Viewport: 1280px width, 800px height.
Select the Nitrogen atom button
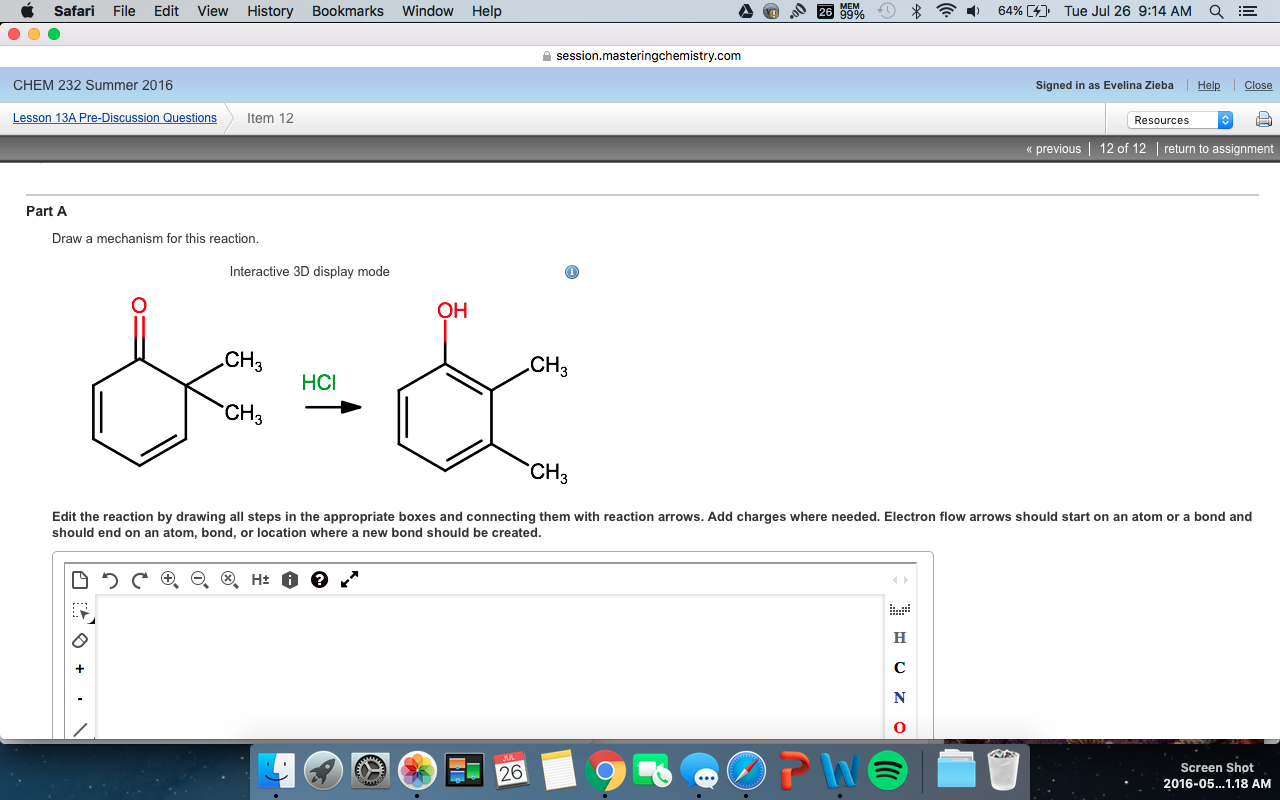pyautogui.click(x=898, y=697)
